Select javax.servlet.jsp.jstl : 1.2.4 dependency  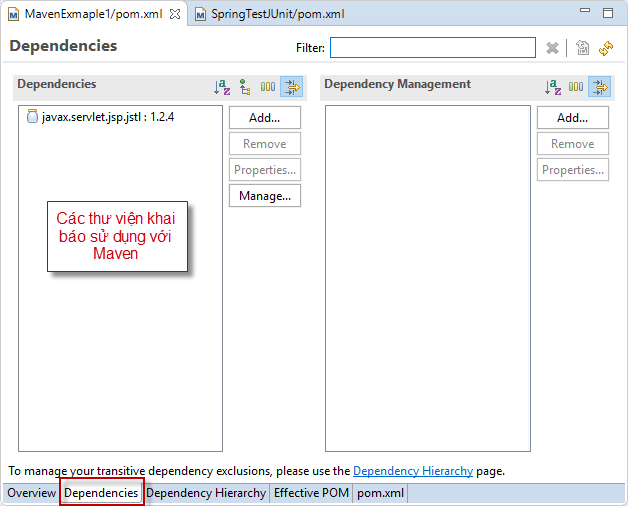(107, 117)
